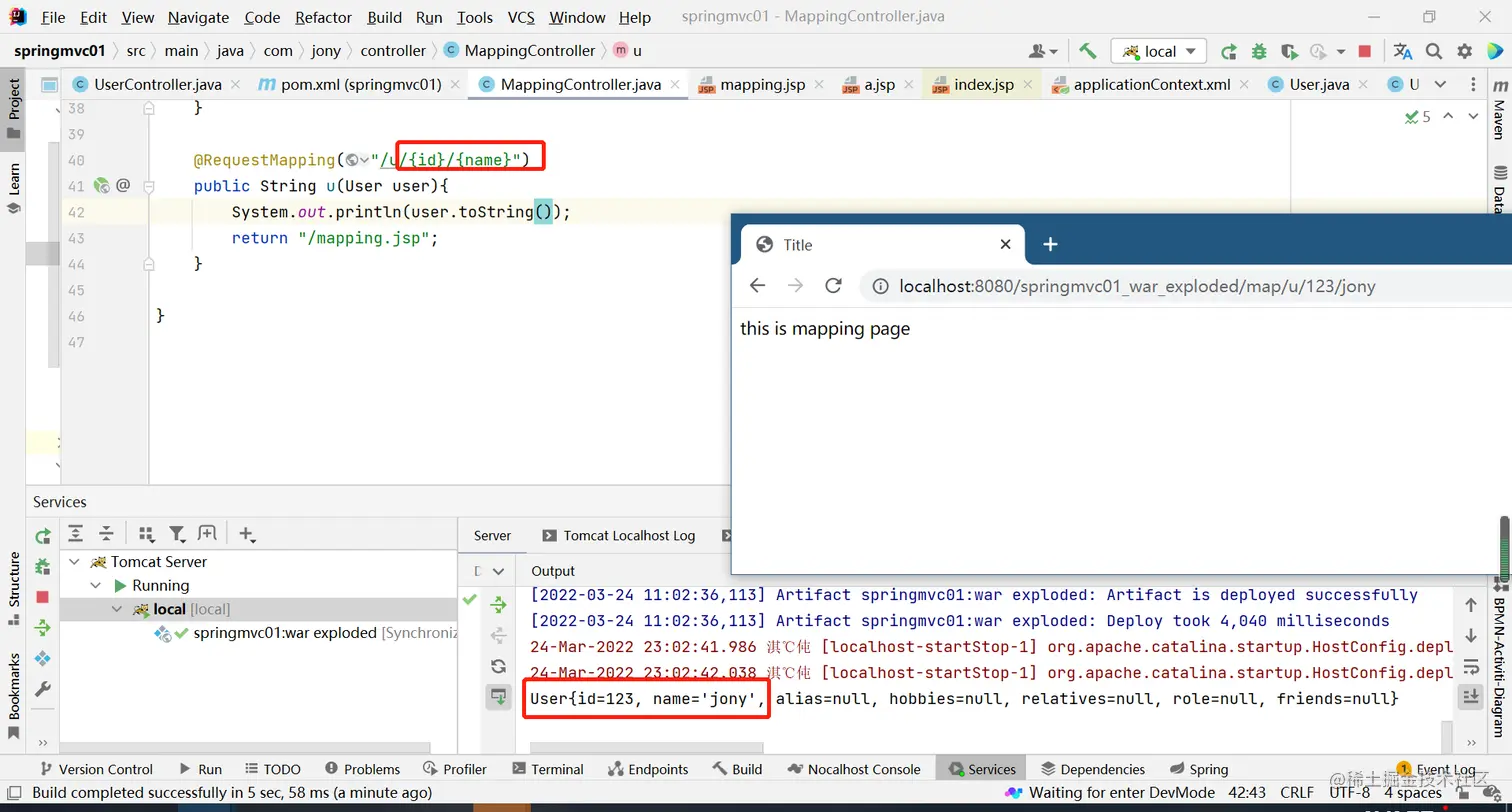Switch to the applicationContext.xml tab
Viewport: 1512px width, 812px height.
(1152, 84)
